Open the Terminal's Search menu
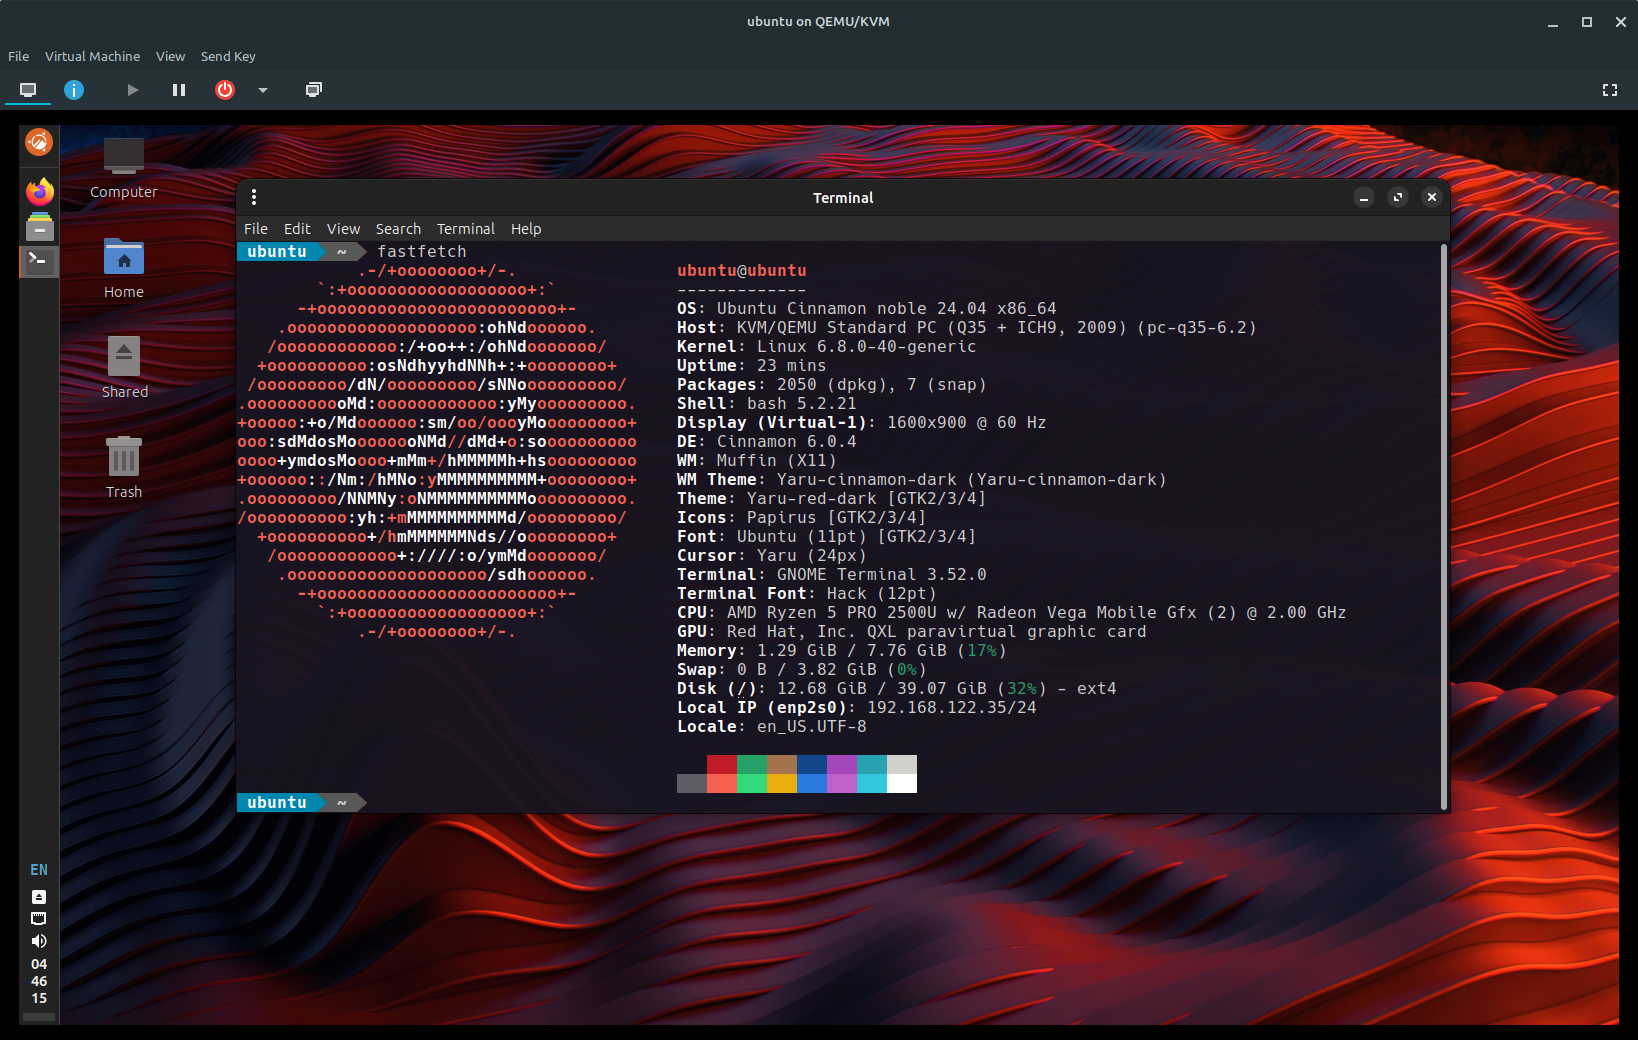The height and width of the screenshot is (1040, 1638). 398,229
